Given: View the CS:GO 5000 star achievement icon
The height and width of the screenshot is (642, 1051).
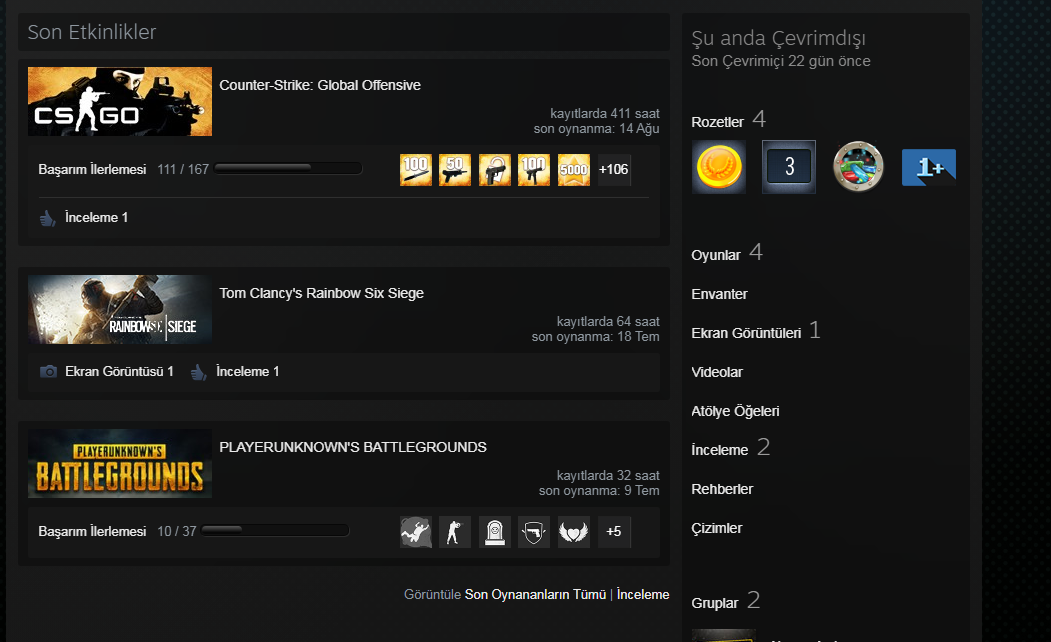Looking at the screenshot, I should pyautogui.click(x=574, y=170).
